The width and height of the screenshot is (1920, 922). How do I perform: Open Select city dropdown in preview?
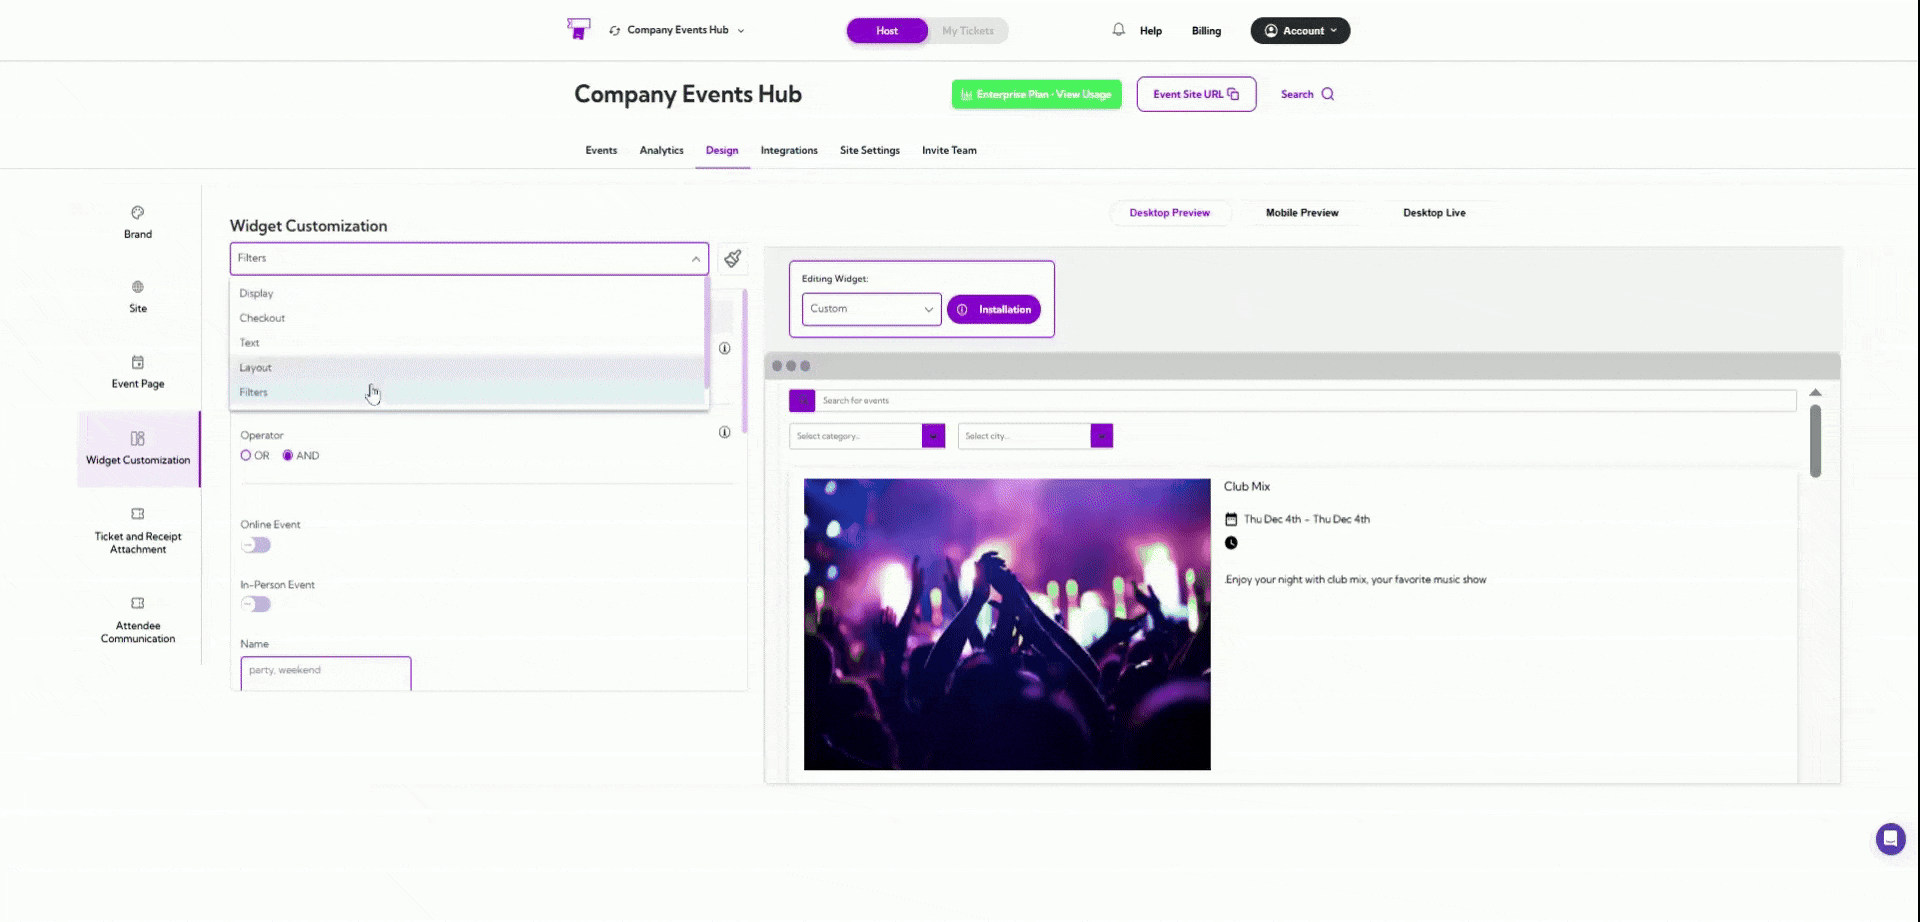click(x=1035, y=436)
